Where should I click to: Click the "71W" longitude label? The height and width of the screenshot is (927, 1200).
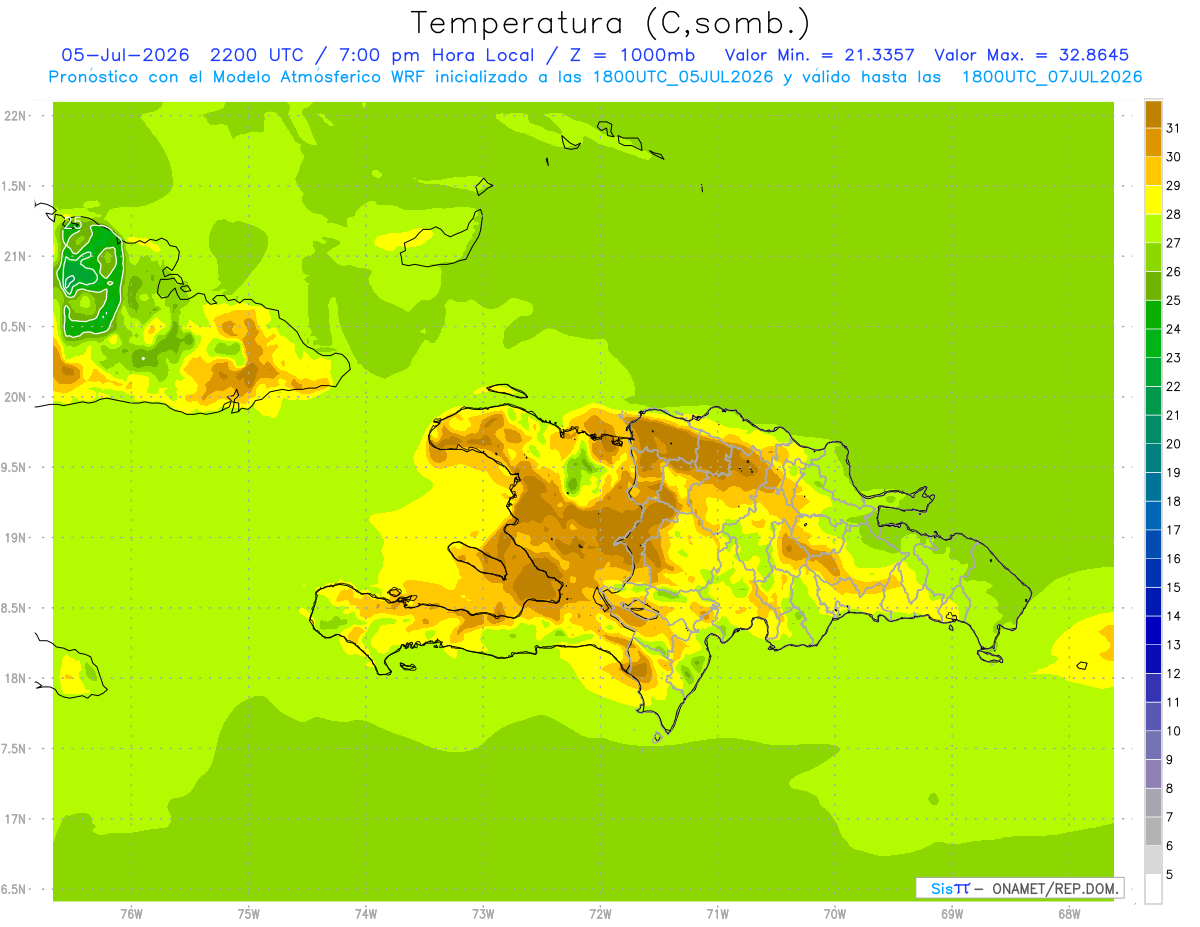click(717, 913)
